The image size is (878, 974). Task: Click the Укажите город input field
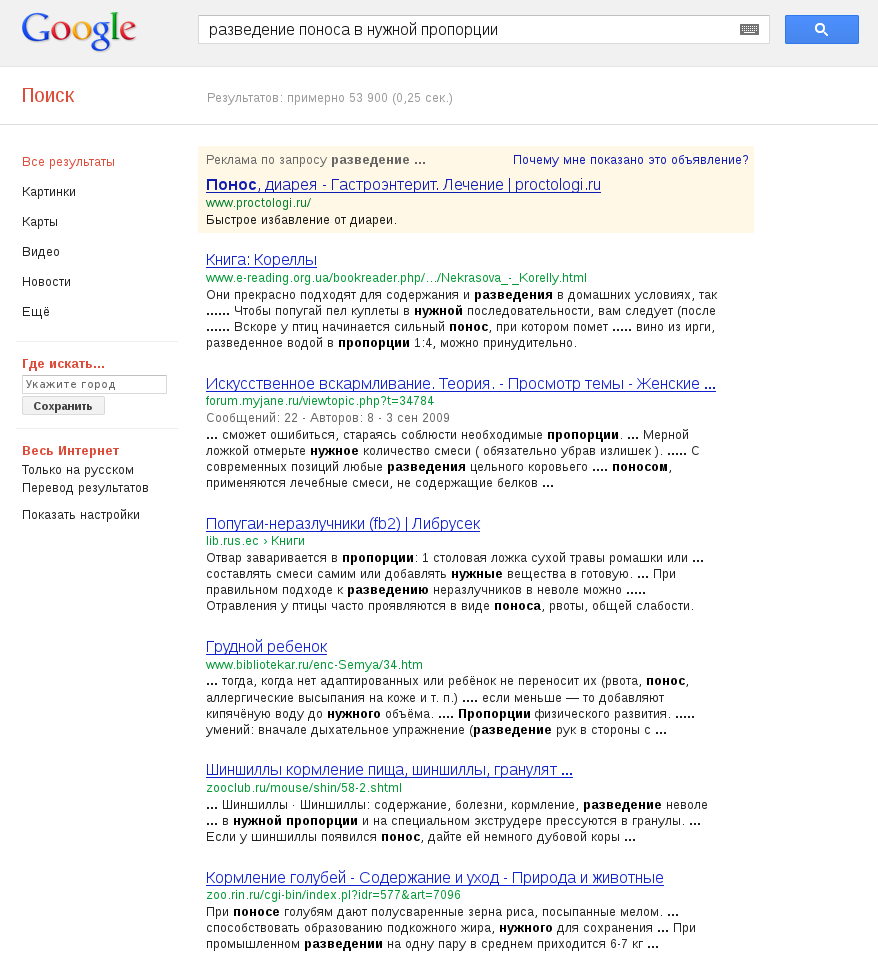pyautogui.click(x=94, y=384)
